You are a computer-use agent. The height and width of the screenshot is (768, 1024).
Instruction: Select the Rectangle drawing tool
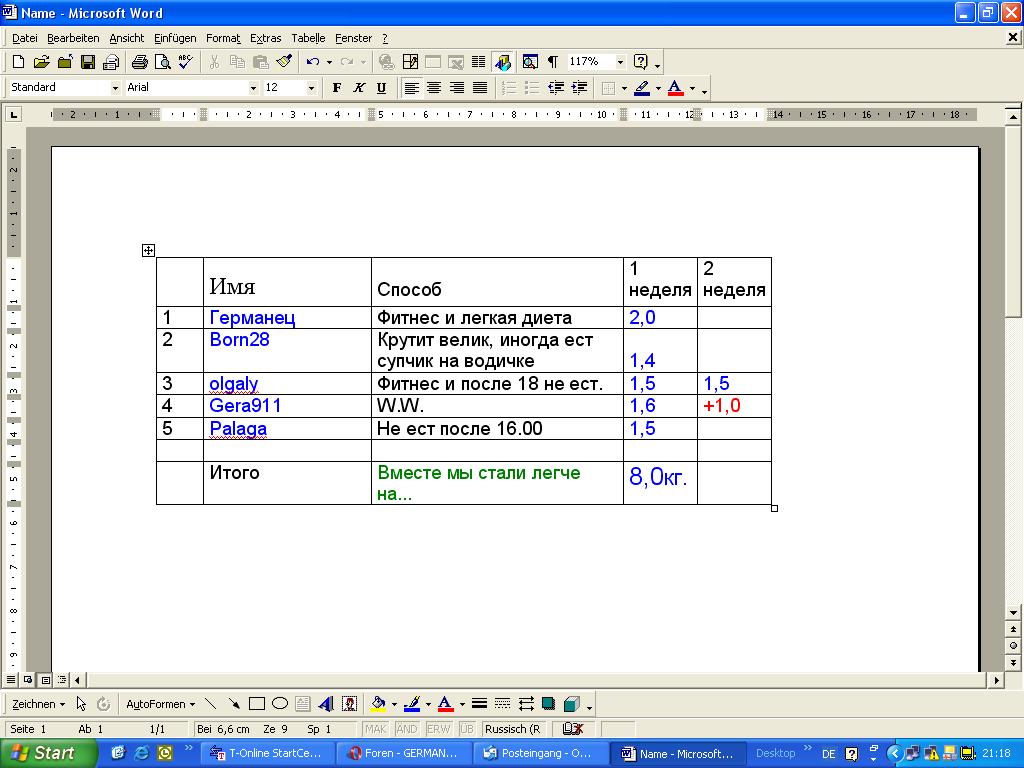tap(257, 704)
